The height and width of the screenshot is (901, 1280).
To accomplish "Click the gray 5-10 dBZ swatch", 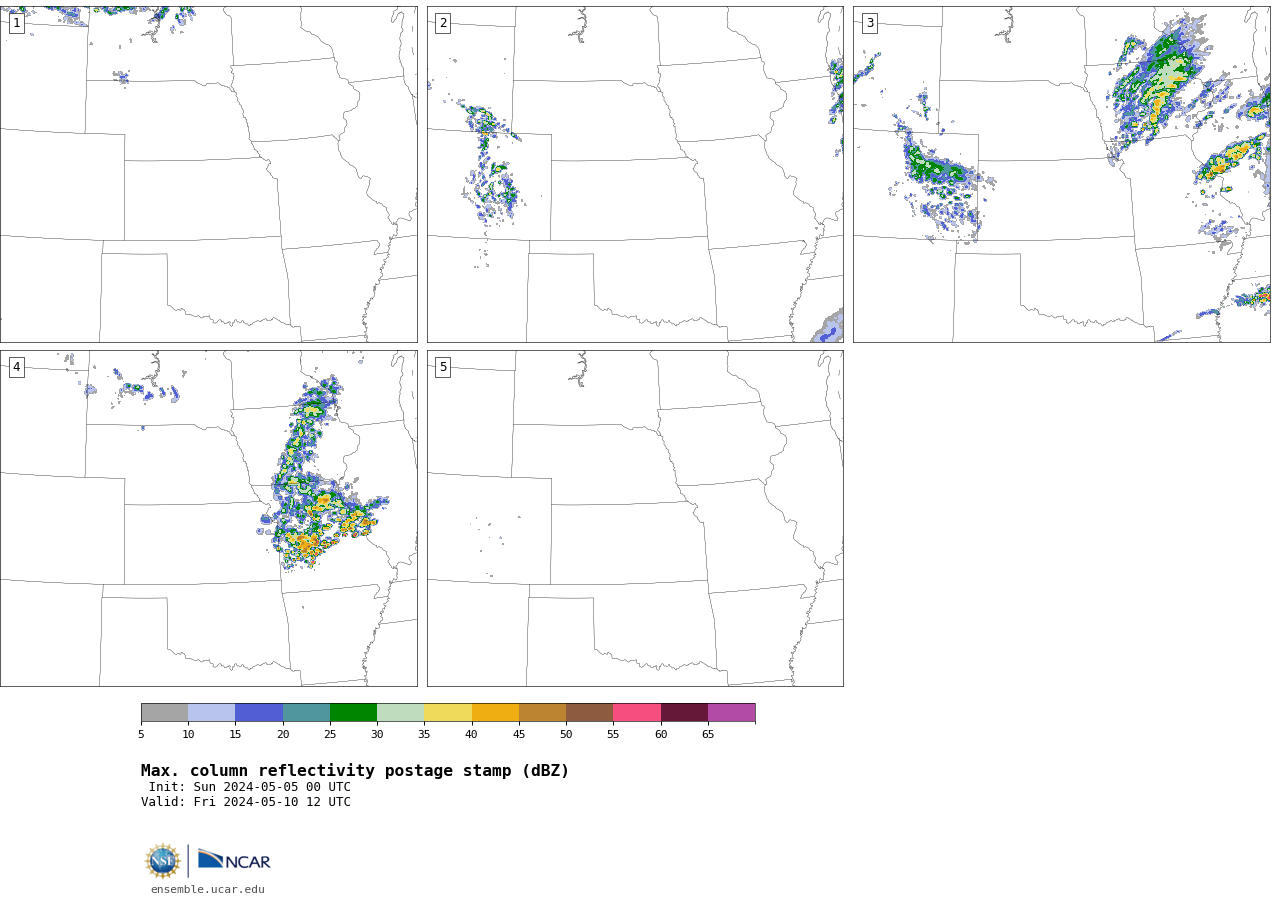I will (164, 713).
